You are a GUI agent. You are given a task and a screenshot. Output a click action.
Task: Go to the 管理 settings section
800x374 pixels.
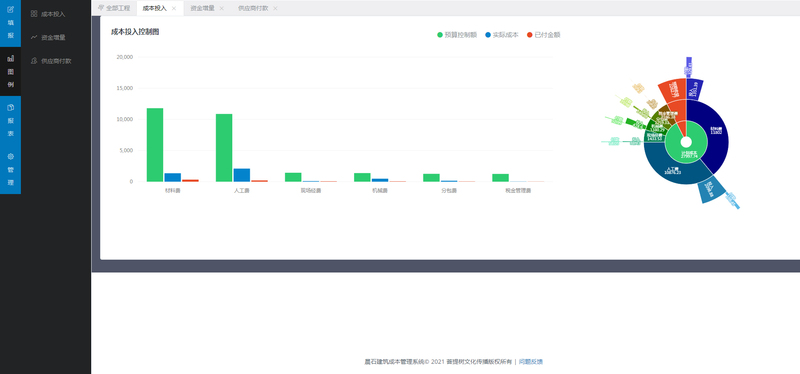coord(10,169)
